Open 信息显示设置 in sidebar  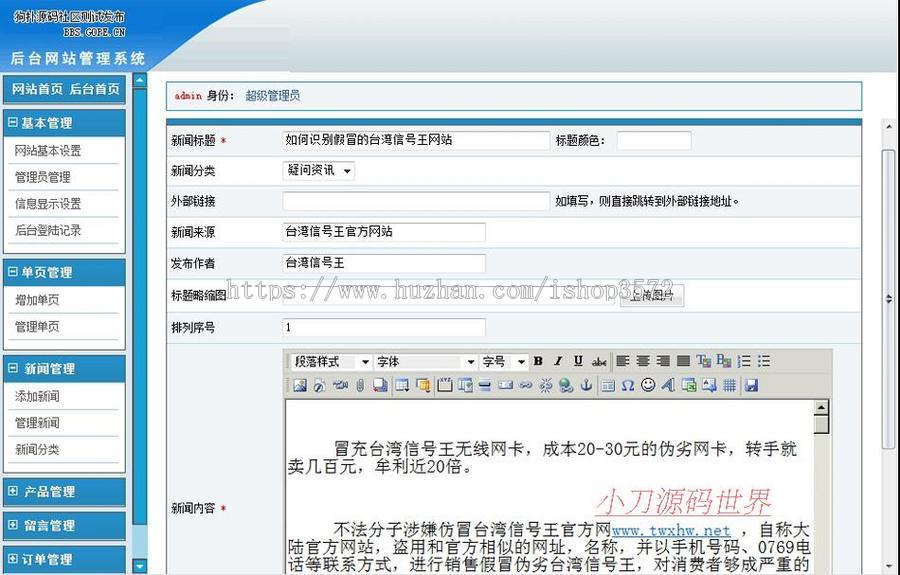point(48,204)
